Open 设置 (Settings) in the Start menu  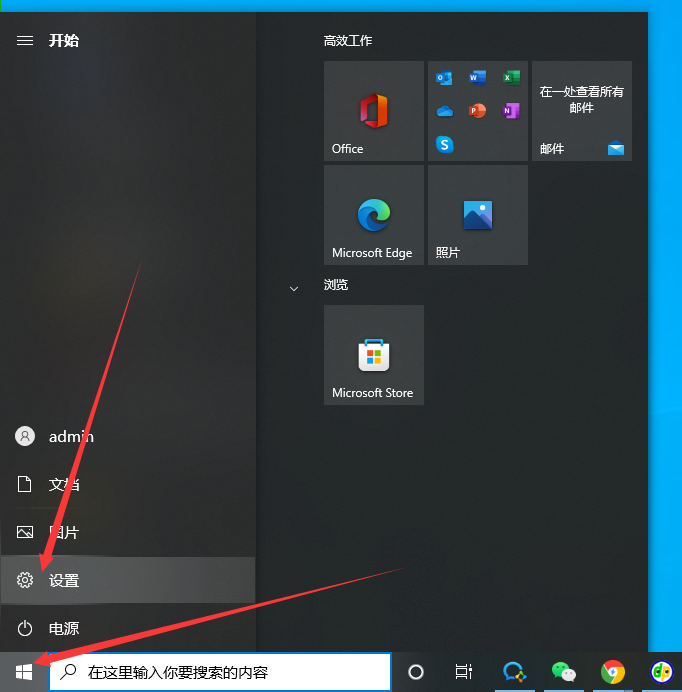click(64, 581)
